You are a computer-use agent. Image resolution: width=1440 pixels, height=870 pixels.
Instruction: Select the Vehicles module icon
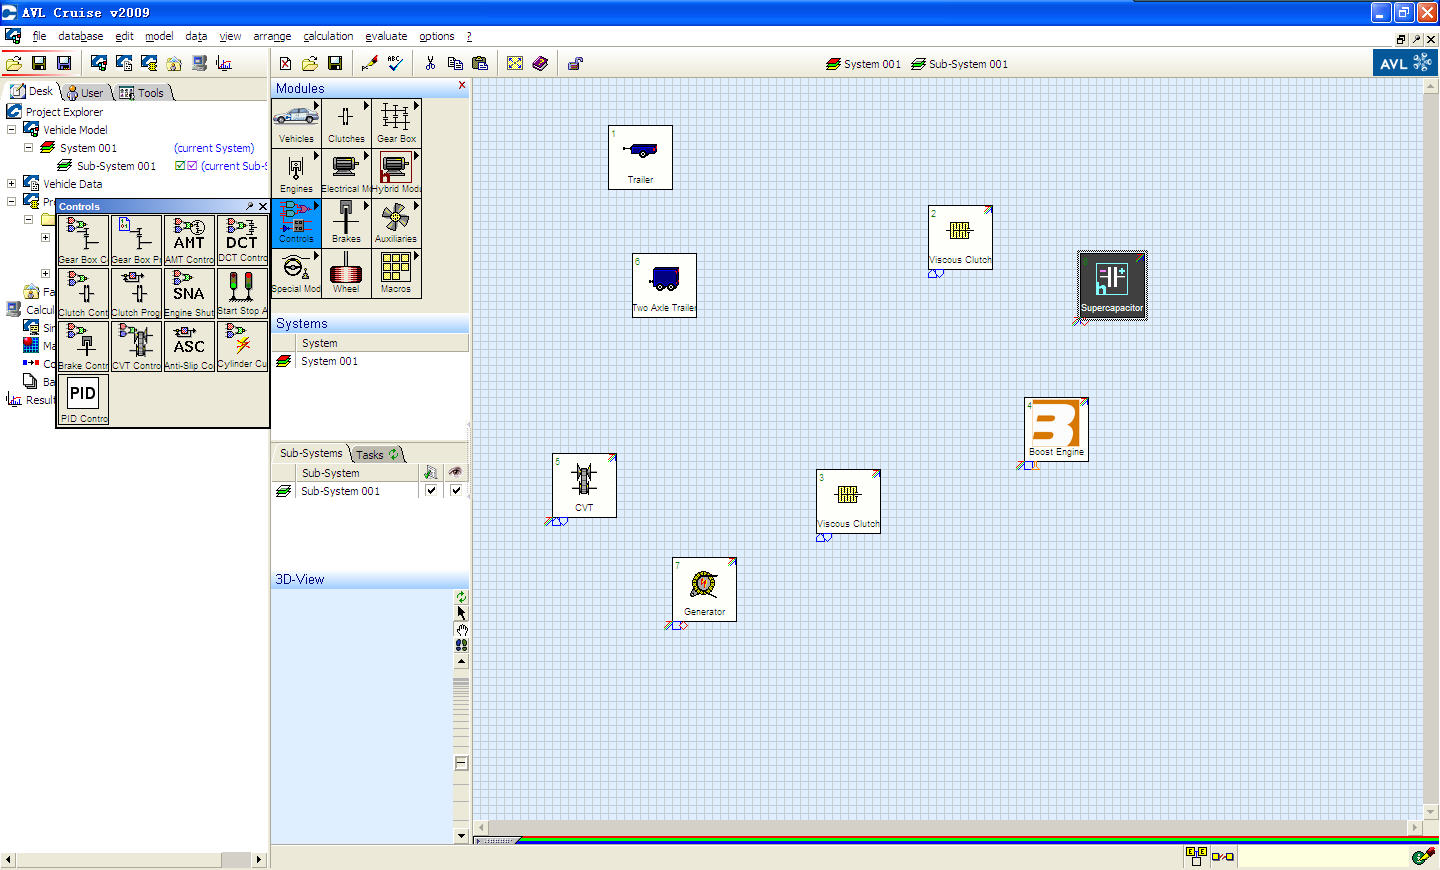click(x=296, y=123)
